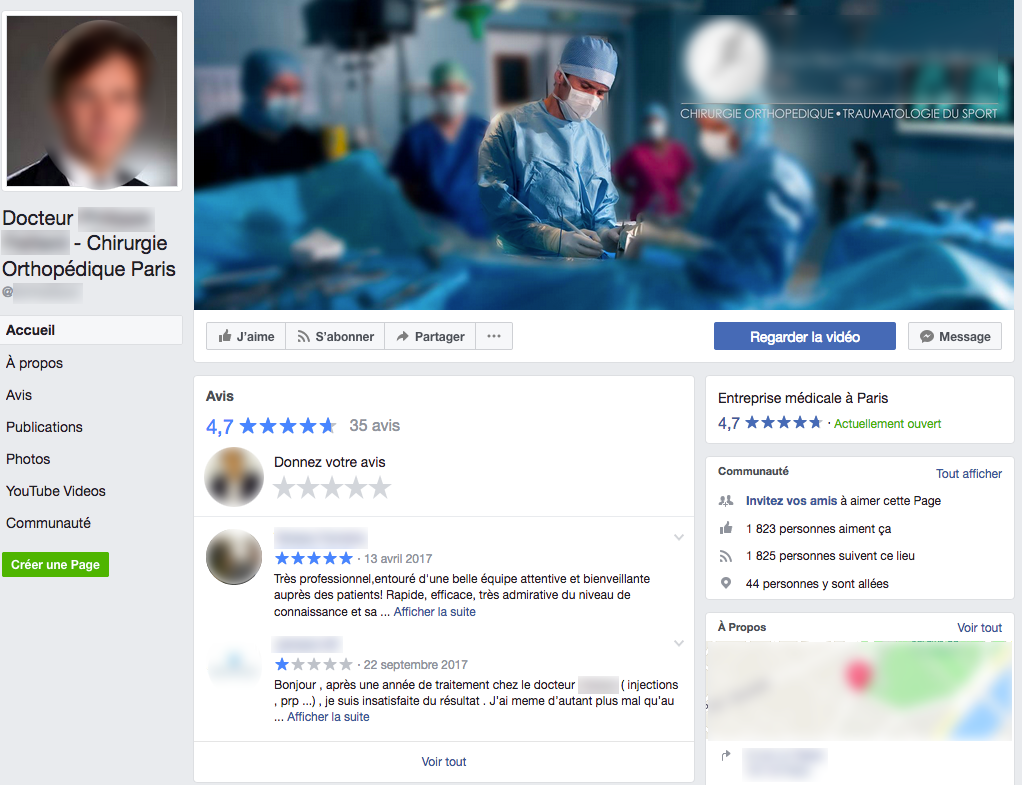Select the first star under Donnez votre avis
Screen dimensions: 1022x785
point(284,488)
